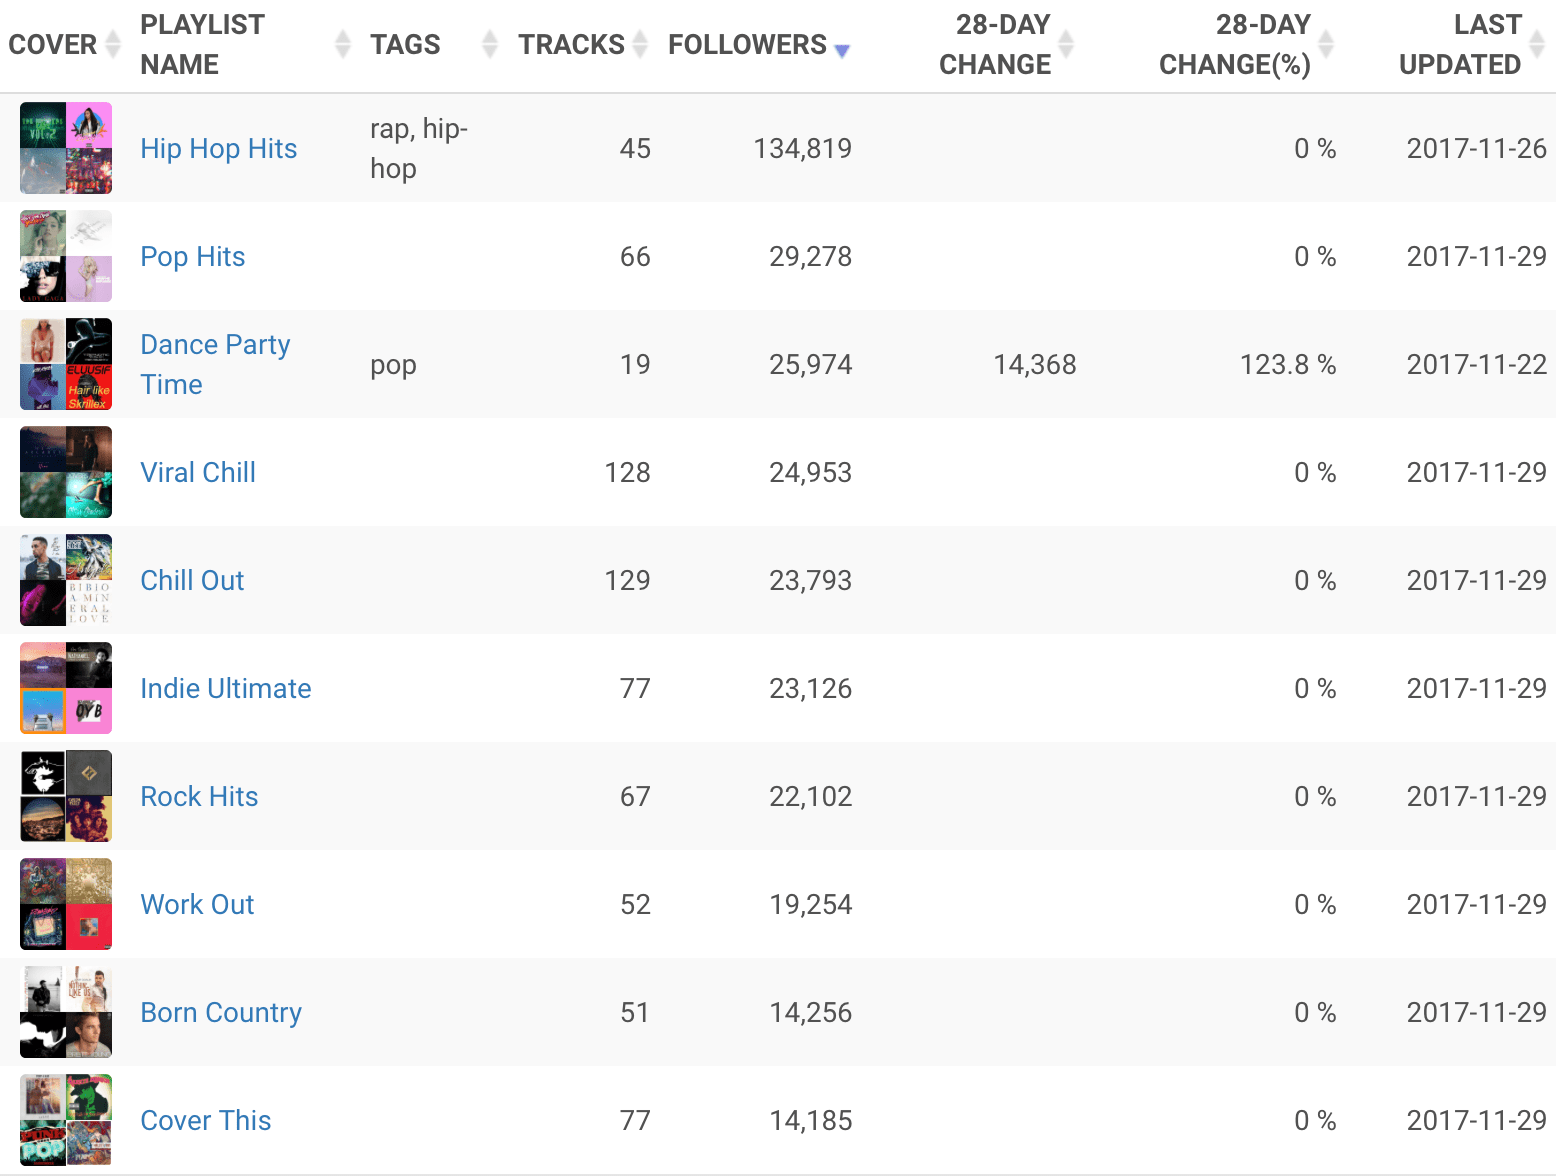The height and width of the screenshot is (1176, 1560).
Task: Click Work Out playlist cover art
Action: [66, 904]
